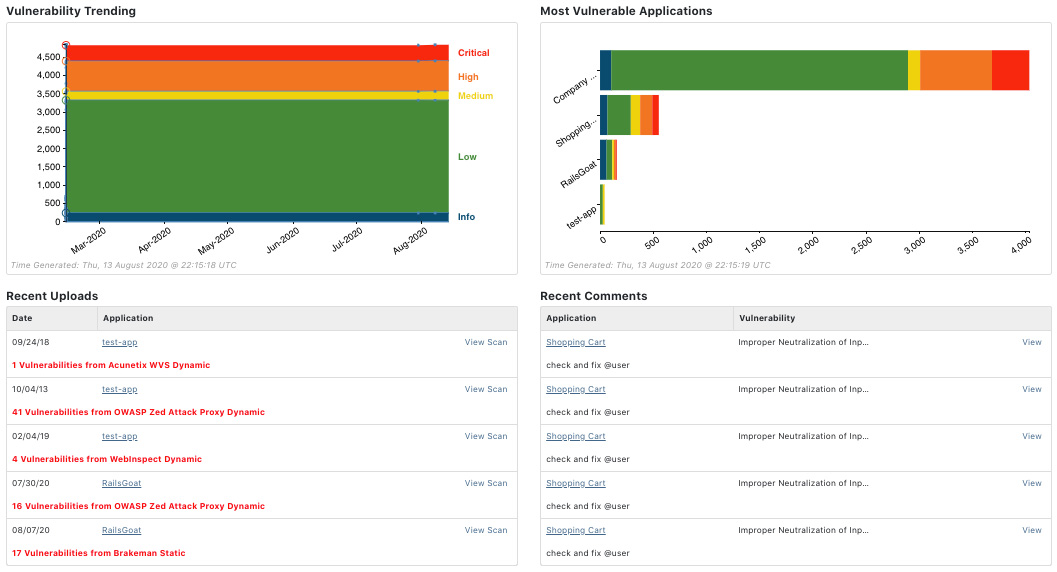Click the large green segment of Company bar

[759, 70]
